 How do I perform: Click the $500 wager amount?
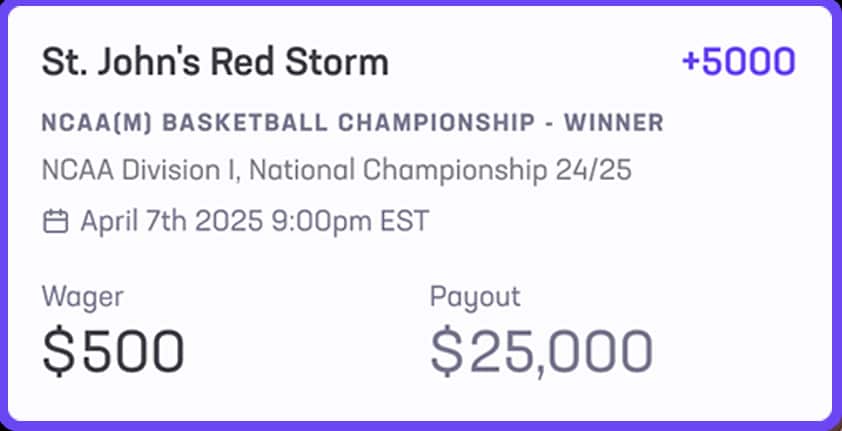pyautogui.click(x=113, y=350)
